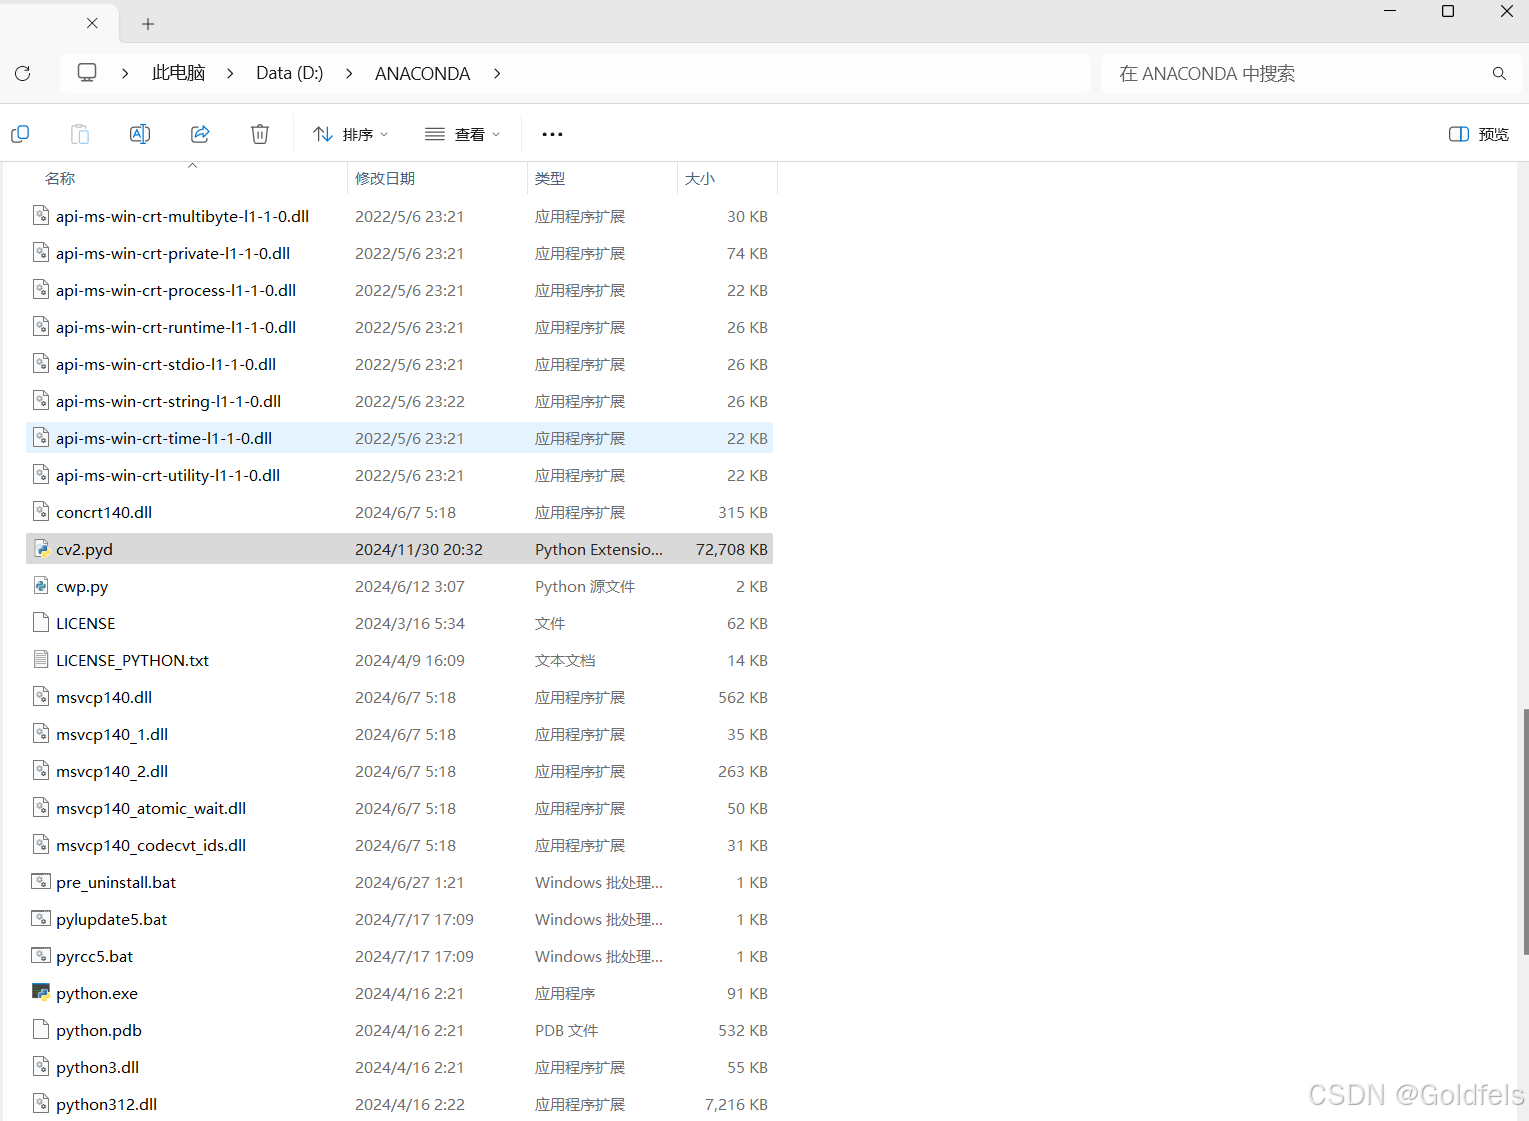
Task: Switch to the current Explorer tab
Action: [x=50, y=23]
